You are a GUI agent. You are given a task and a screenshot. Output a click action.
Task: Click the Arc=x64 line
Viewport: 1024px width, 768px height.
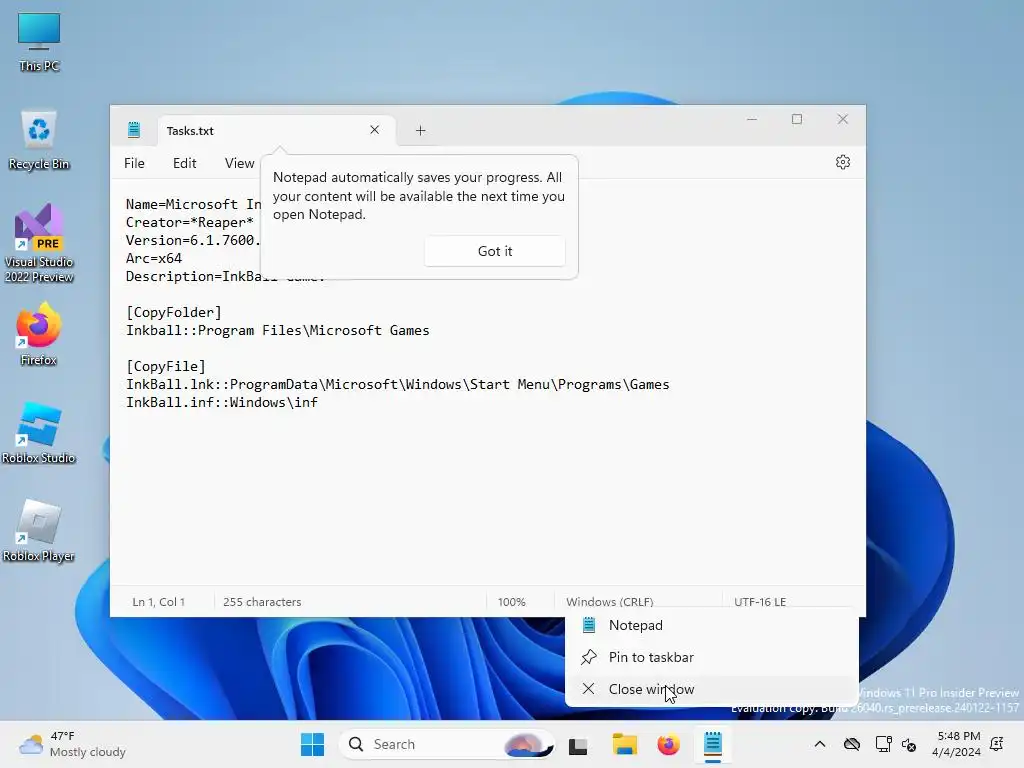tap(154, 258)
